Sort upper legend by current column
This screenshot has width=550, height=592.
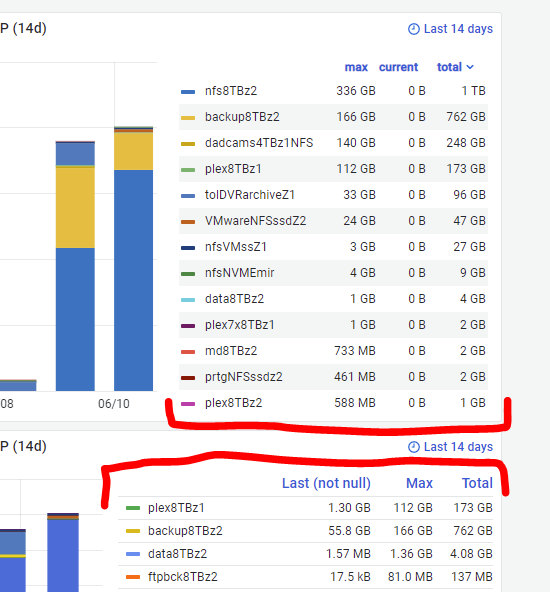[x=398, y=67]
